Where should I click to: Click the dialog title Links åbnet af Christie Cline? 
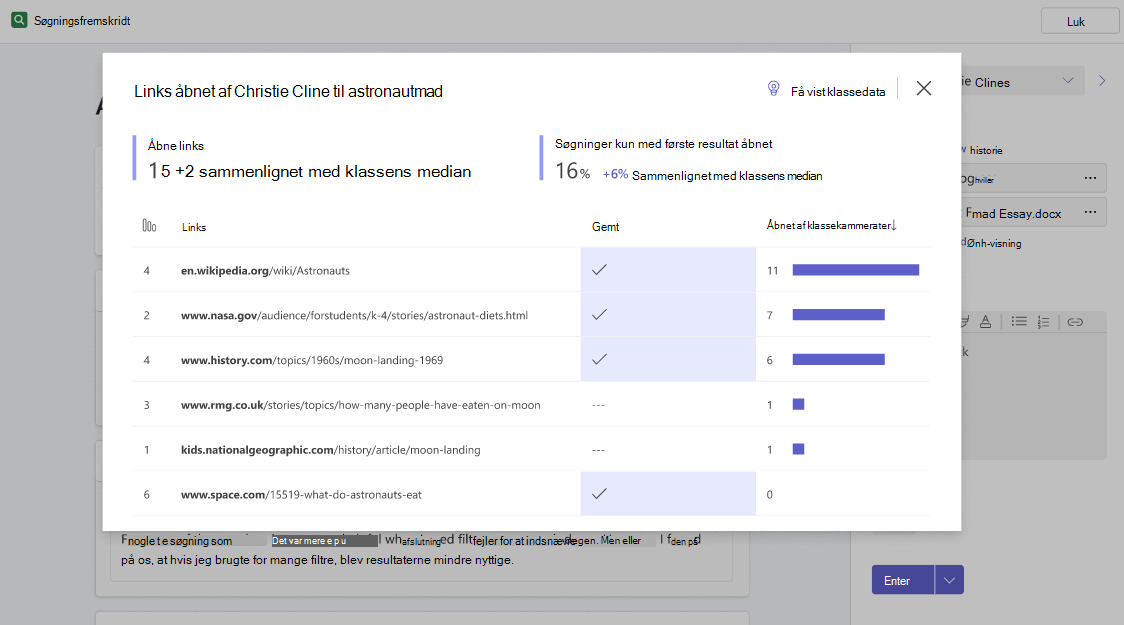pos(288,91)
